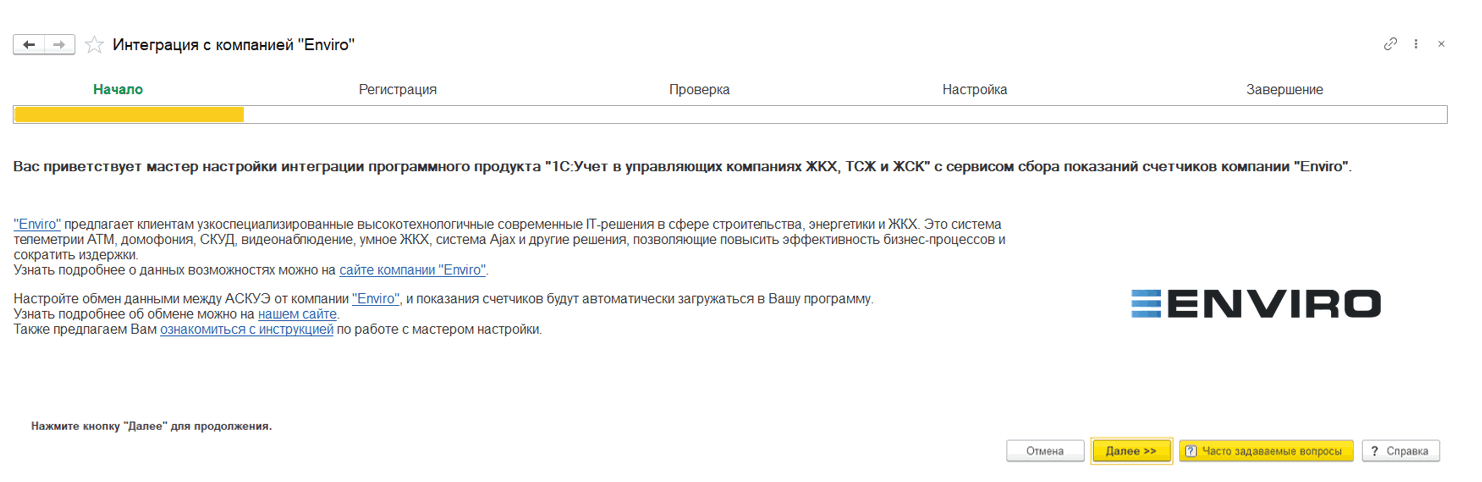Copy link to this form via chain icon
The image size is (1482, 482).
click(1390, 44)
